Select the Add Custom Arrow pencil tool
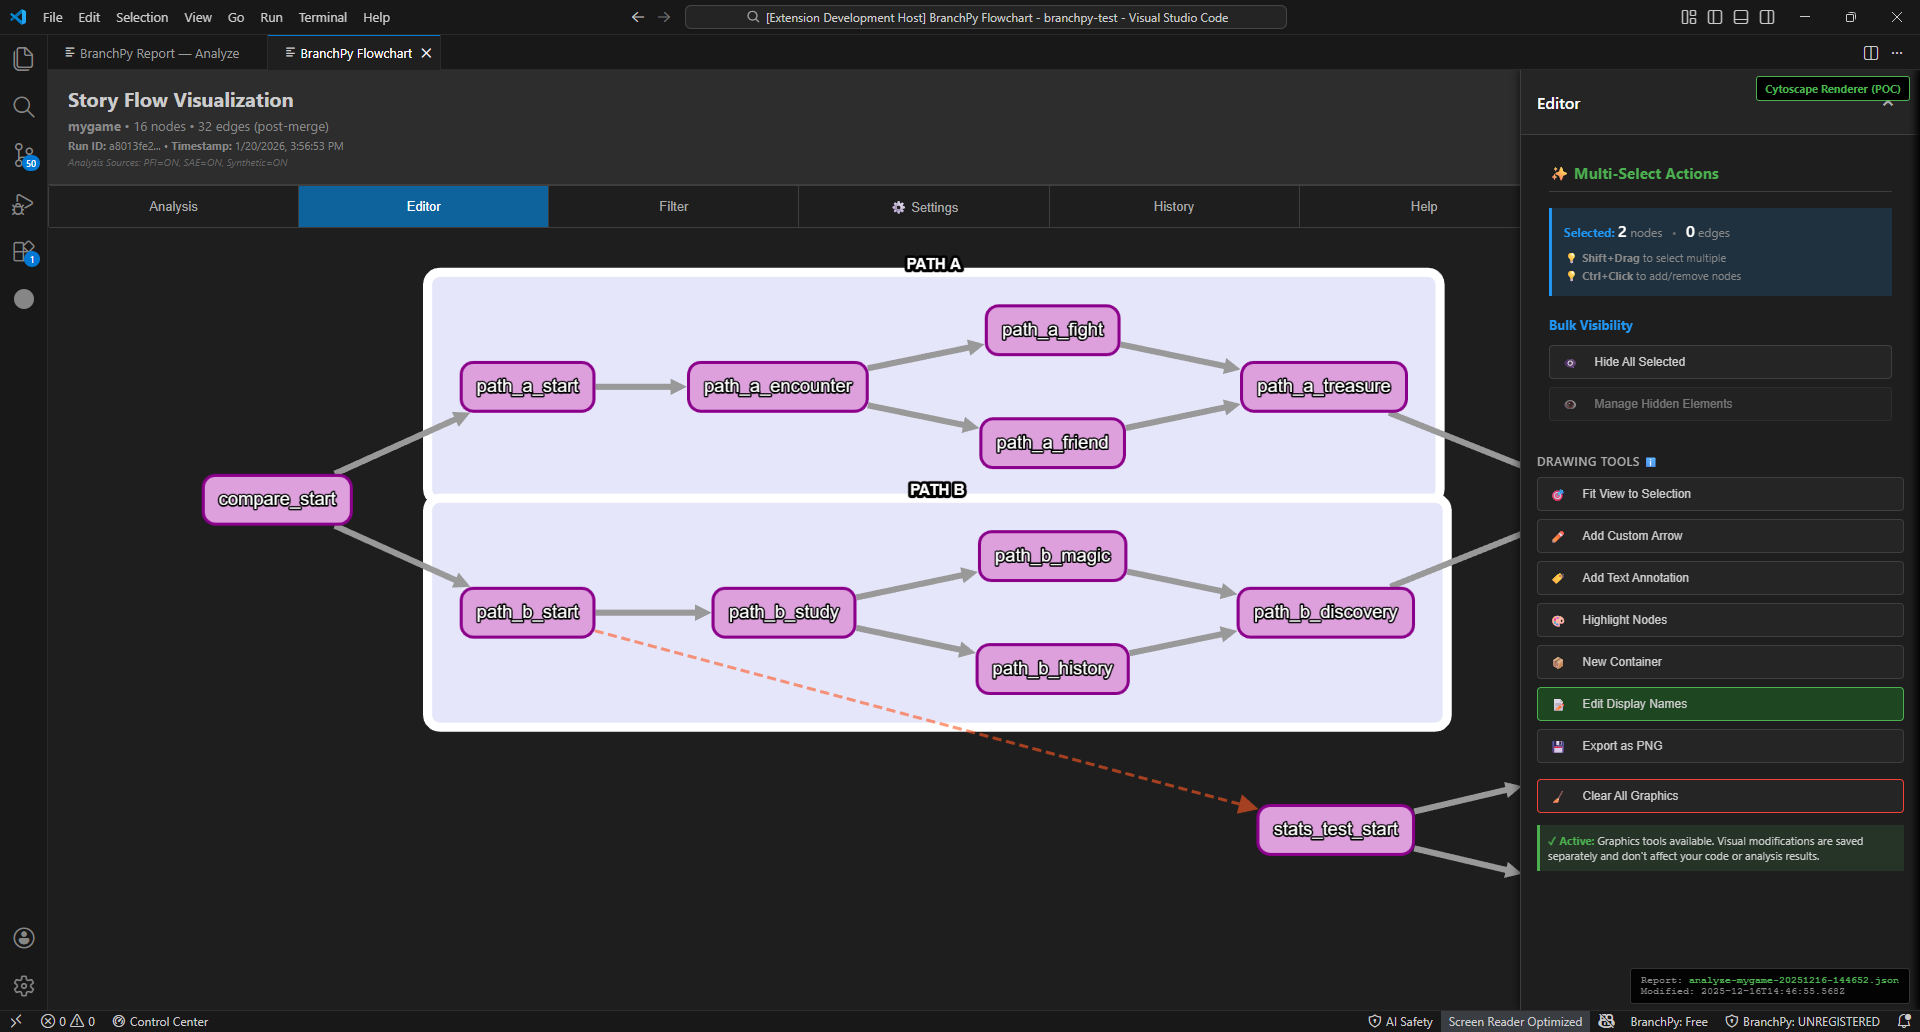The image size is (1920, 1032). (1718, 535)
